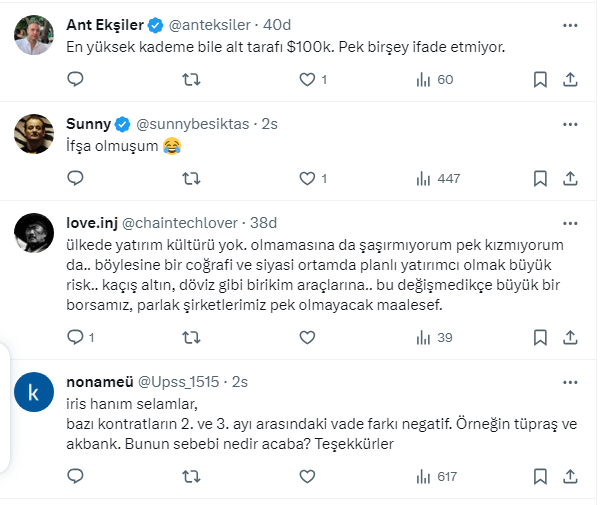This screenshot has width=603, height=505.
Task: Open more options on Ant Ekşiler's tweet
Action: (x=570, y=25)
